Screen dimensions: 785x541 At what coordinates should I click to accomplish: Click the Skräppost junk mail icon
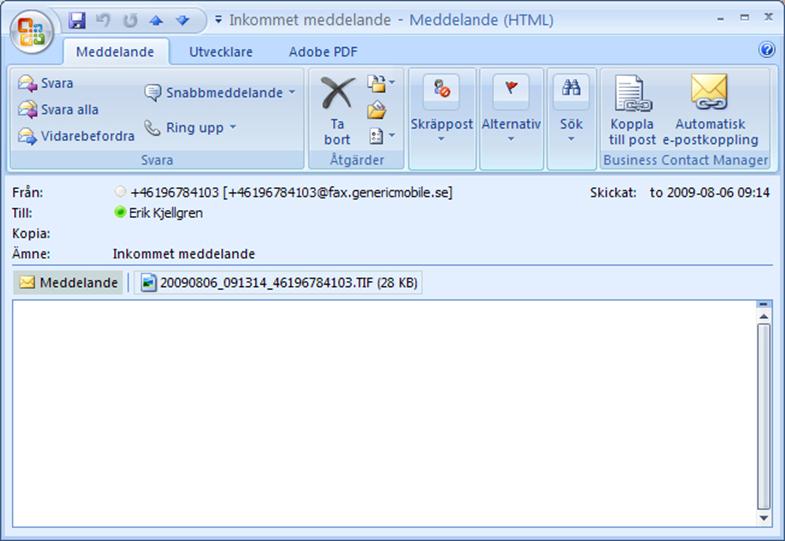(x=442, y=89)
